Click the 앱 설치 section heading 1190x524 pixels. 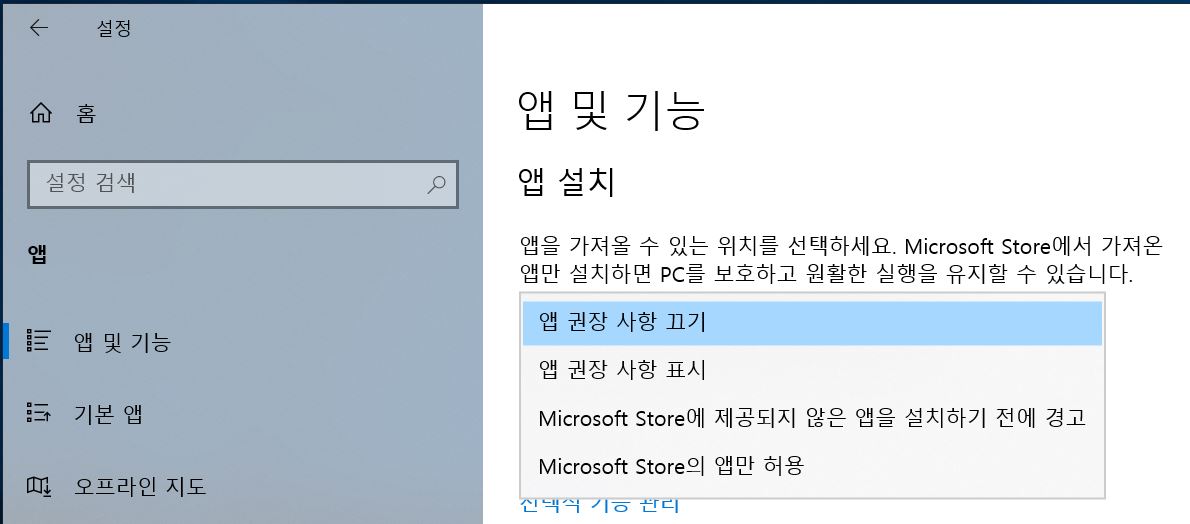pyautogui.click(x=566, y=183)
